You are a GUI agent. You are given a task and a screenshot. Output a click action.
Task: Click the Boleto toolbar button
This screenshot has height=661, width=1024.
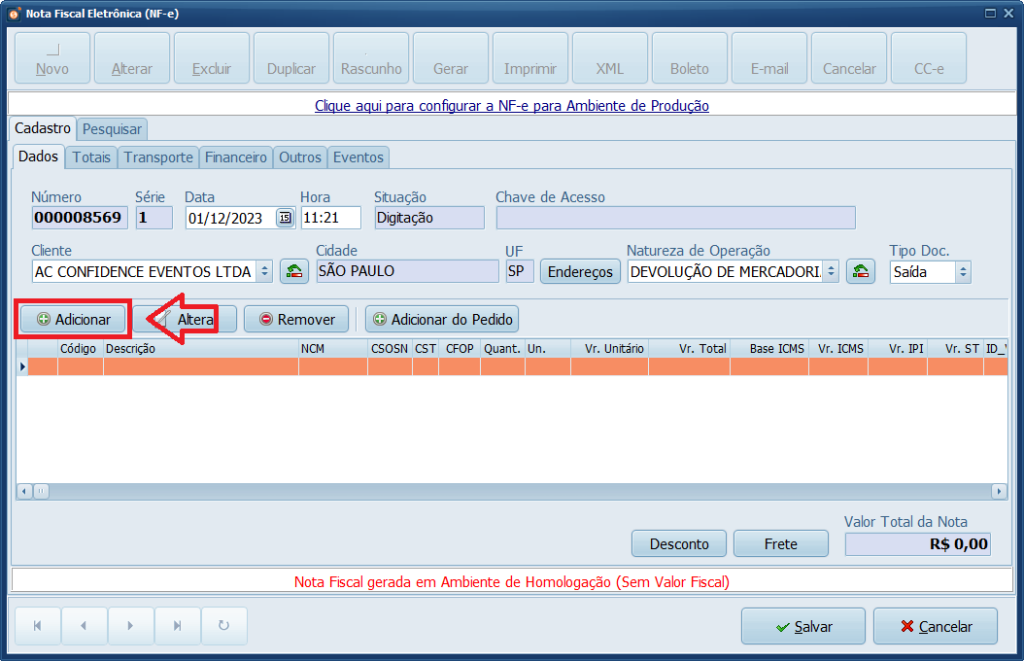coord(688,57)
